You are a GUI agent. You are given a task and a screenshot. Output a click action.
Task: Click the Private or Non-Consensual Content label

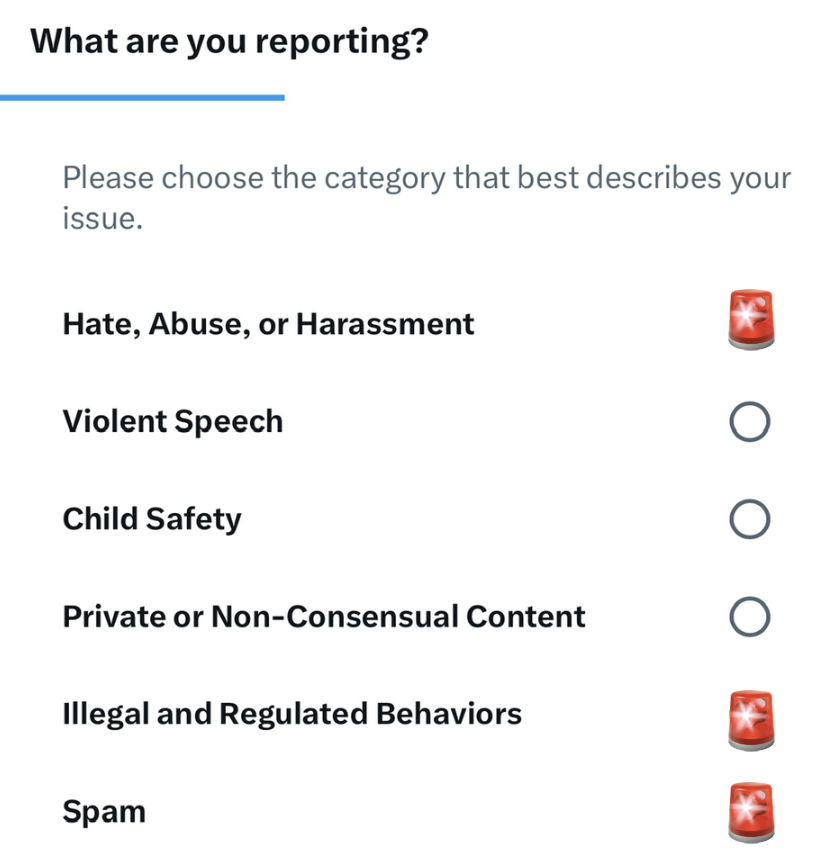pos(324,616)
